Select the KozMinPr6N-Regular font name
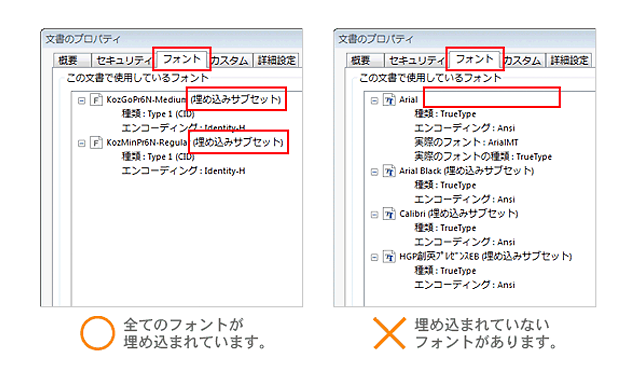 [147, 142]
